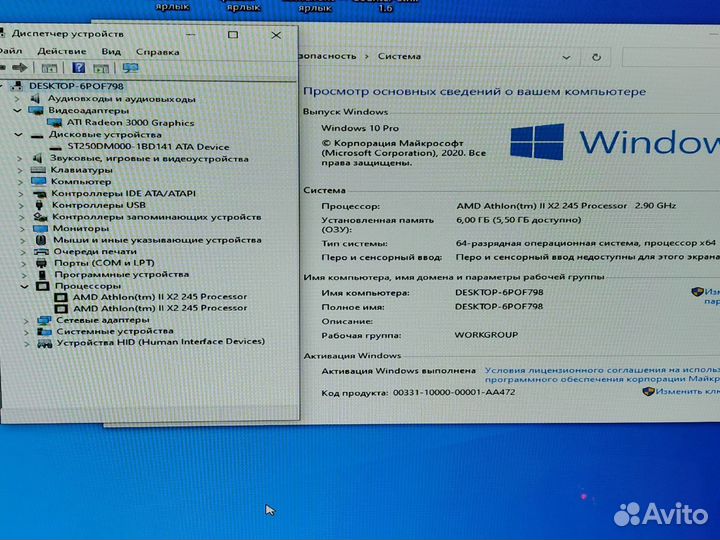This screenshot has width=720, height=540.
Task: Collapse the Процессоры node
Action: (x=25, y=286)
